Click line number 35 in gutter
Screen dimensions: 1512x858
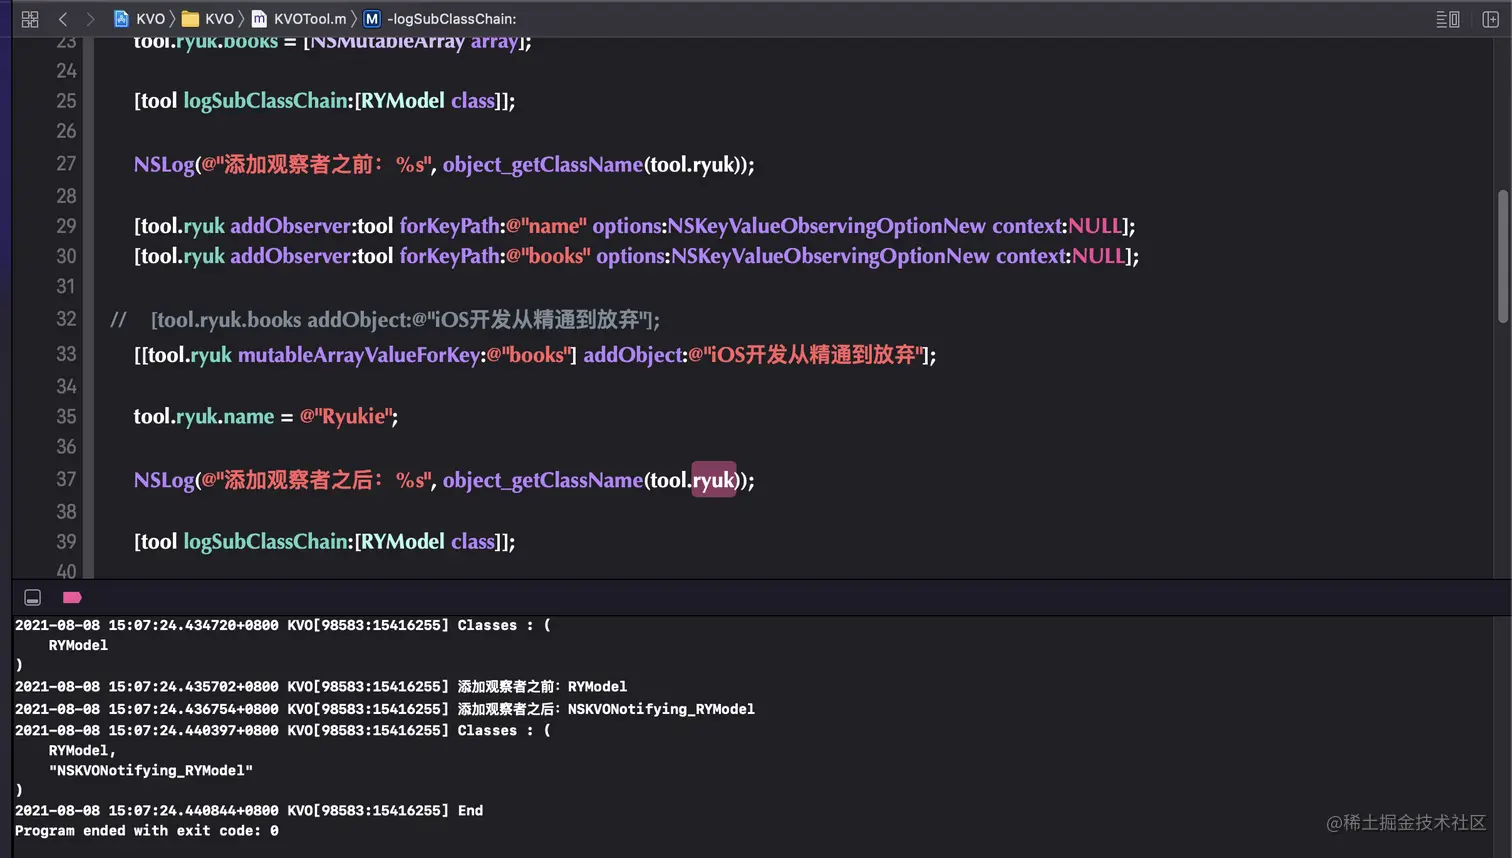coord(66,416)
